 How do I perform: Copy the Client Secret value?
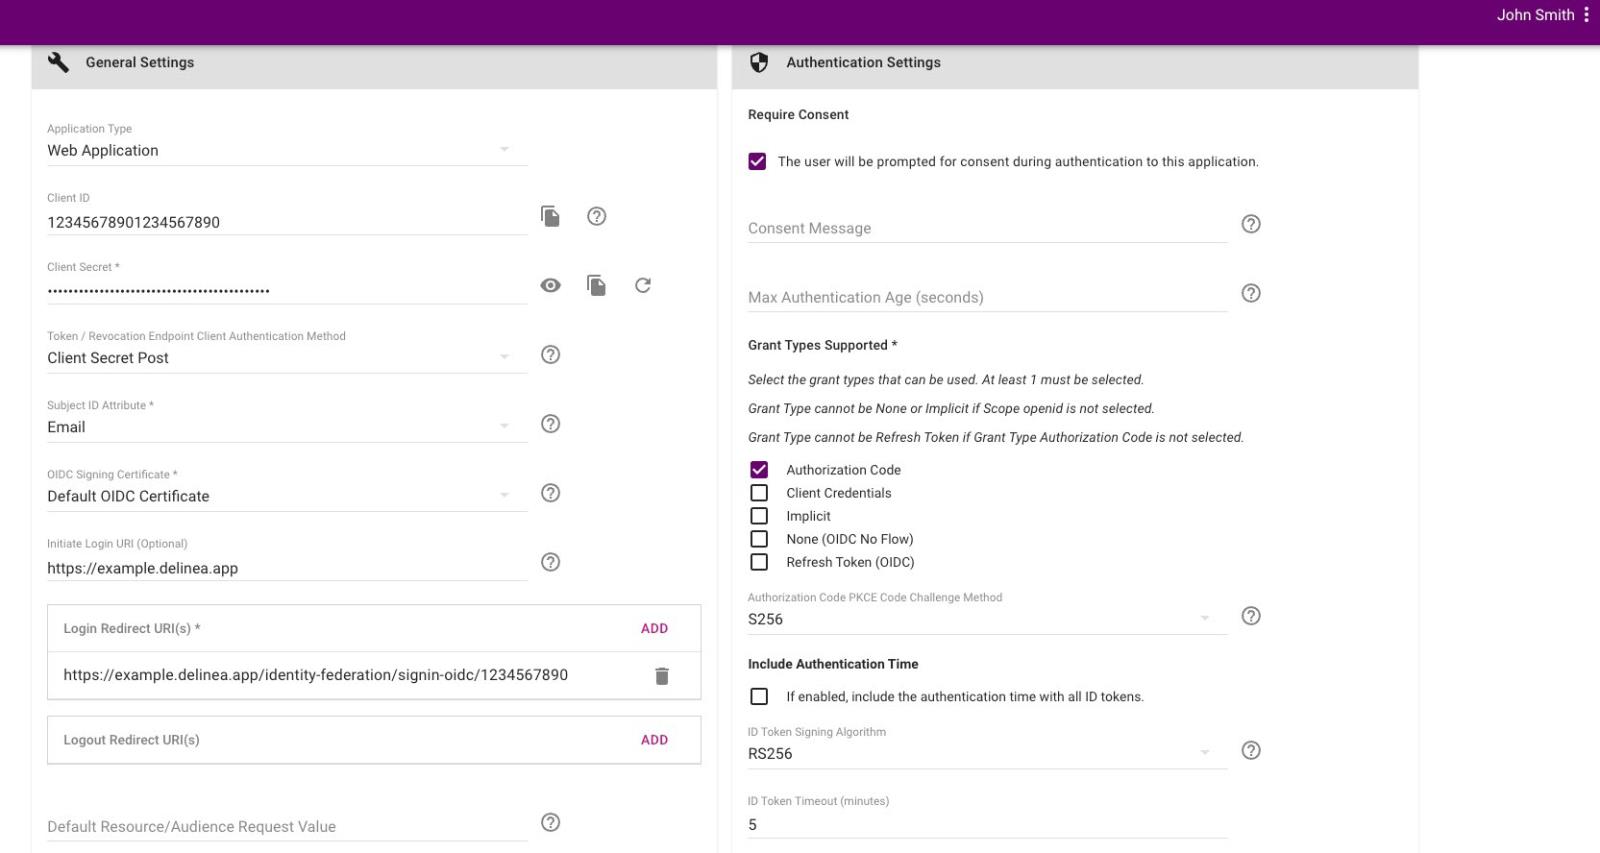click(x=596, y=286)
